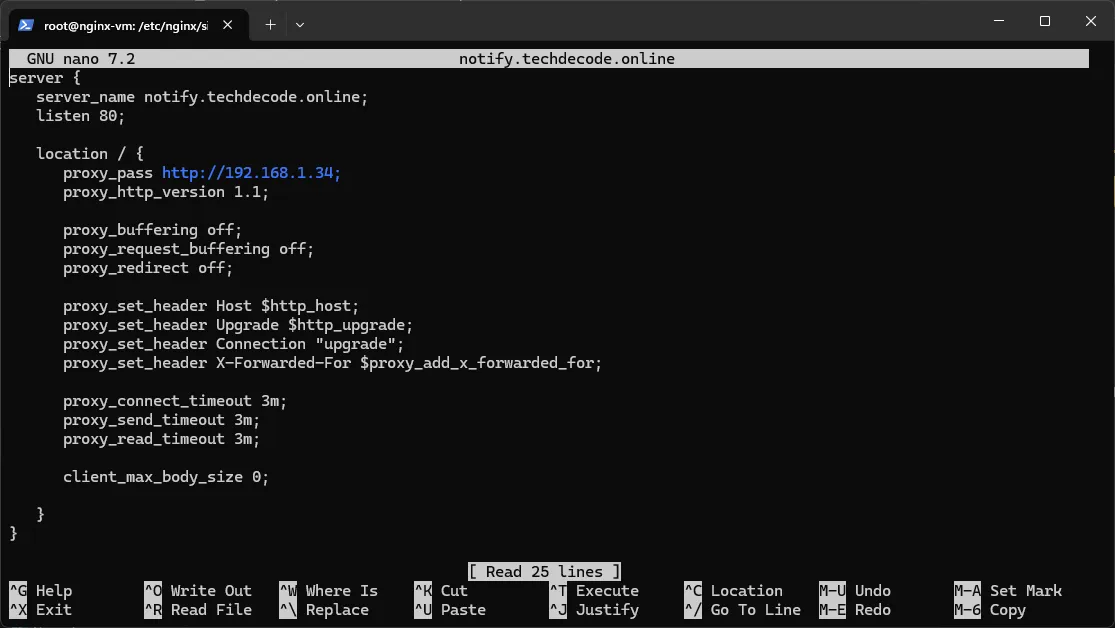Click the ^J Justify shortcut
Viewport: 1115px width, 628px height.
(x=594, y=610)
